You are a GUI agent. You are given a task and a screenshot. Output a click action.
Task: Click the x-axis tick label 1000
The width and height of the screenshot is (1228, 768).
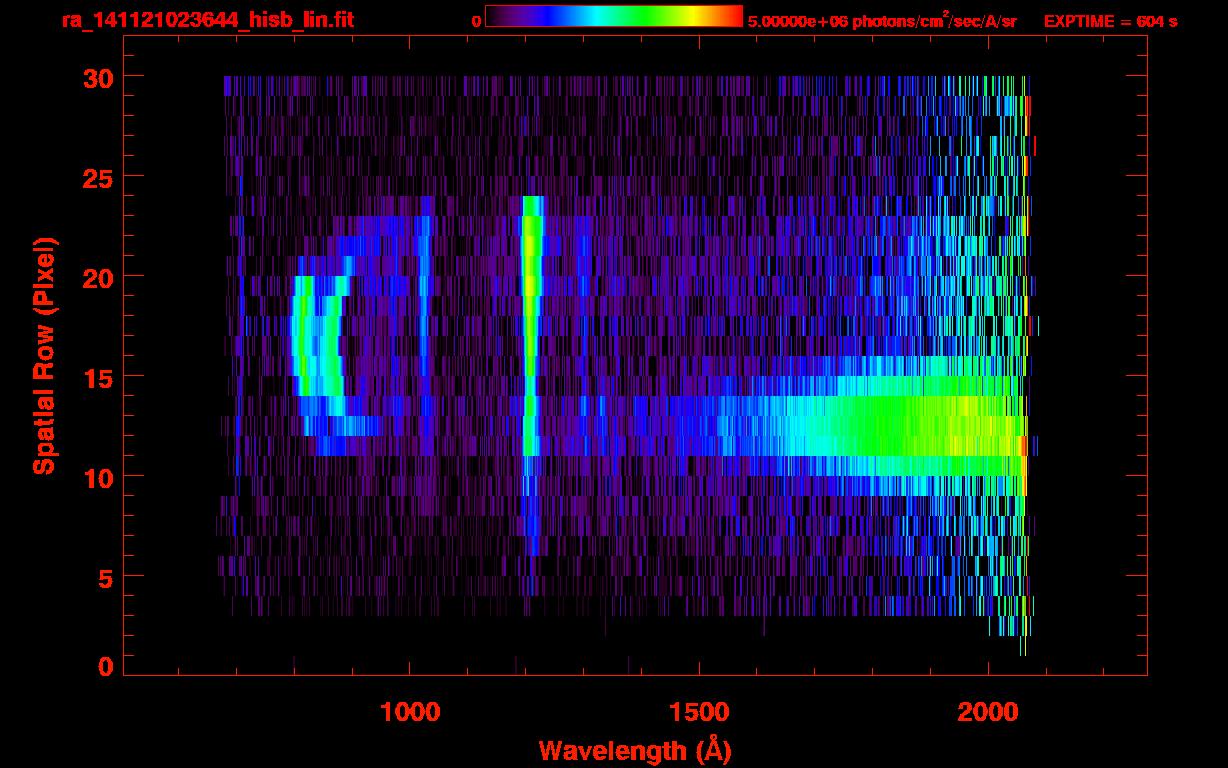410,711
